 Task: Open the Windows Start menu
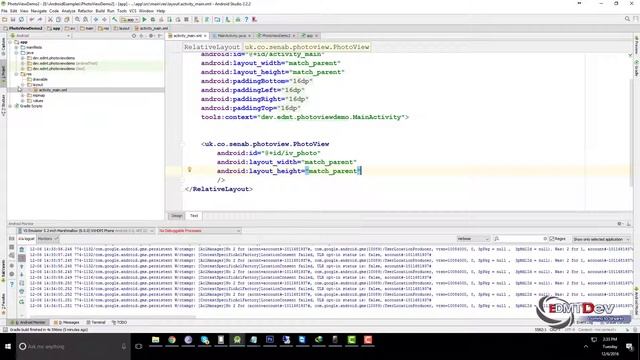pyautogui.click(x=8, y=346)
